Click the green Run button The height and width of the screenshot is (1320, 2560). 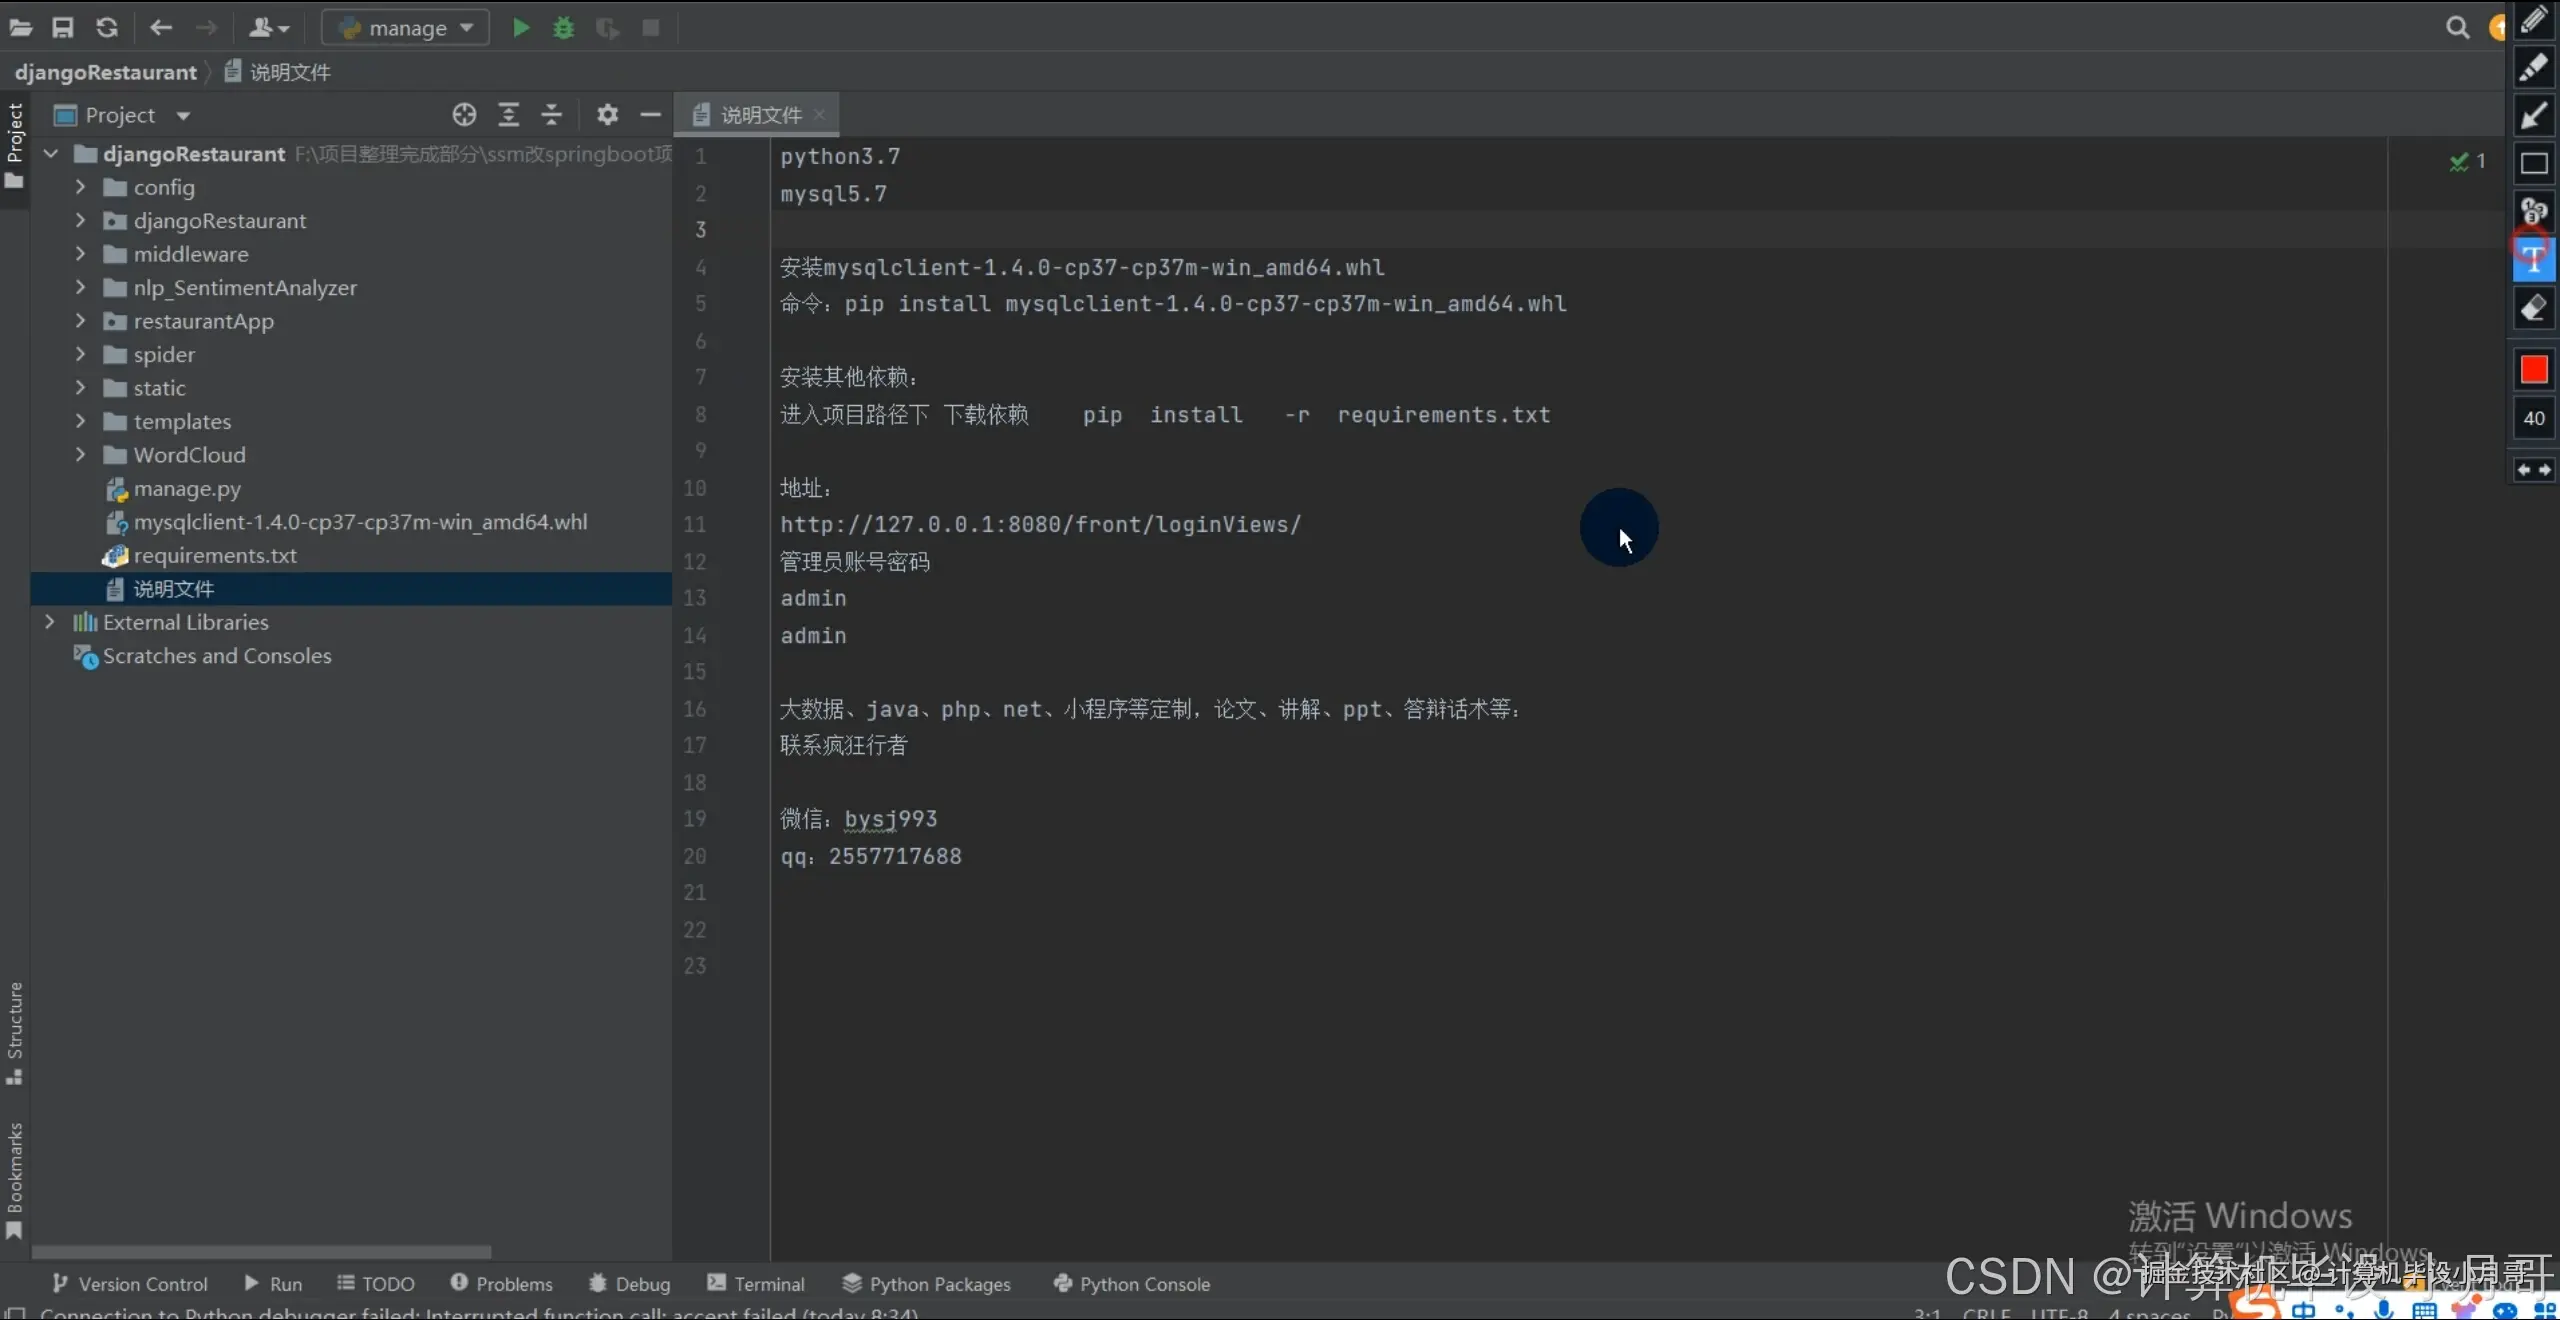click(520, 28)
